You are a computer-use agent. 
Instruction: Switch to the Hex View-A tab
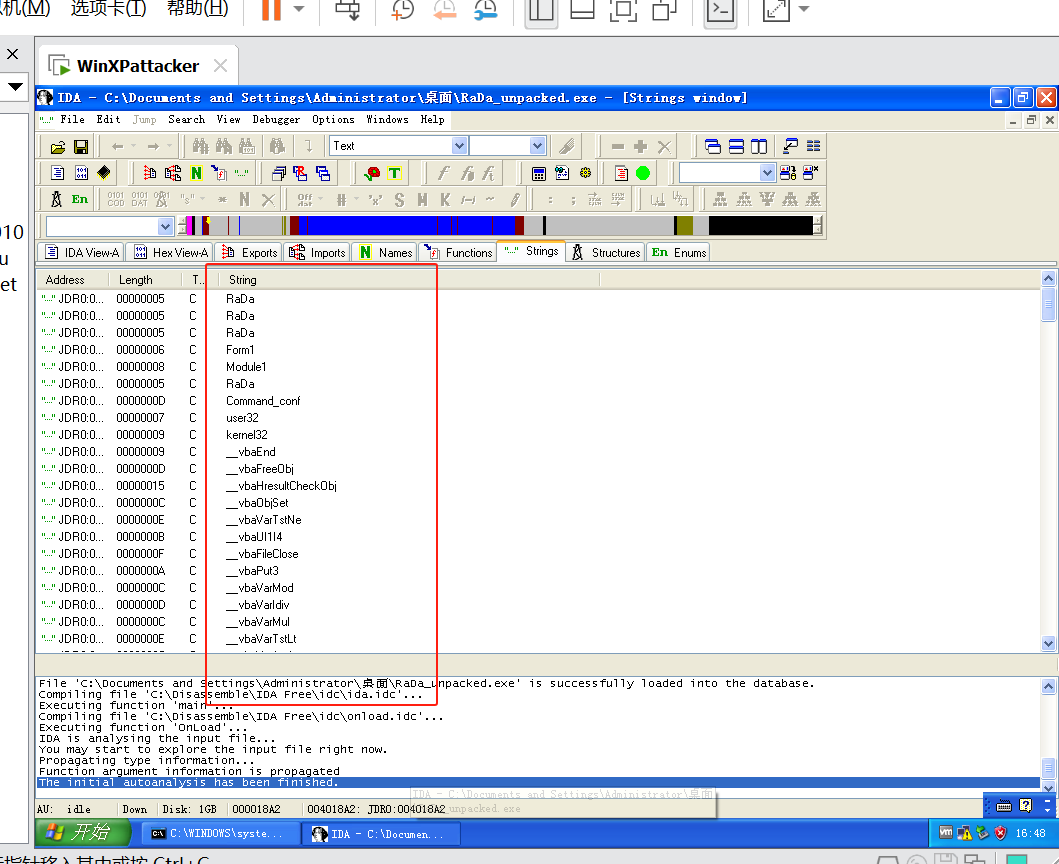170,253
